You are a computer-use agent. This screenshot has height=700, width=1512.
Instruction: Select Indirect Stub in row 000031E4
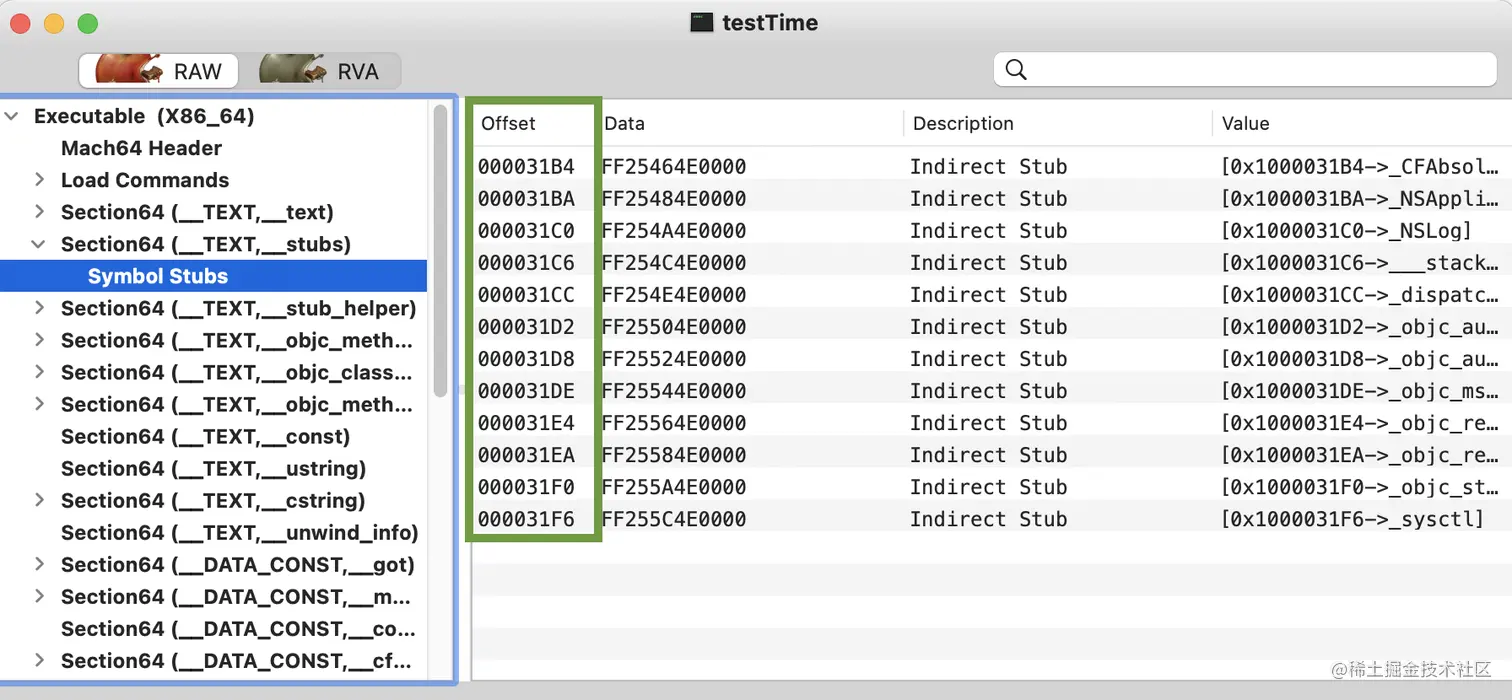(x=988, y=422)
